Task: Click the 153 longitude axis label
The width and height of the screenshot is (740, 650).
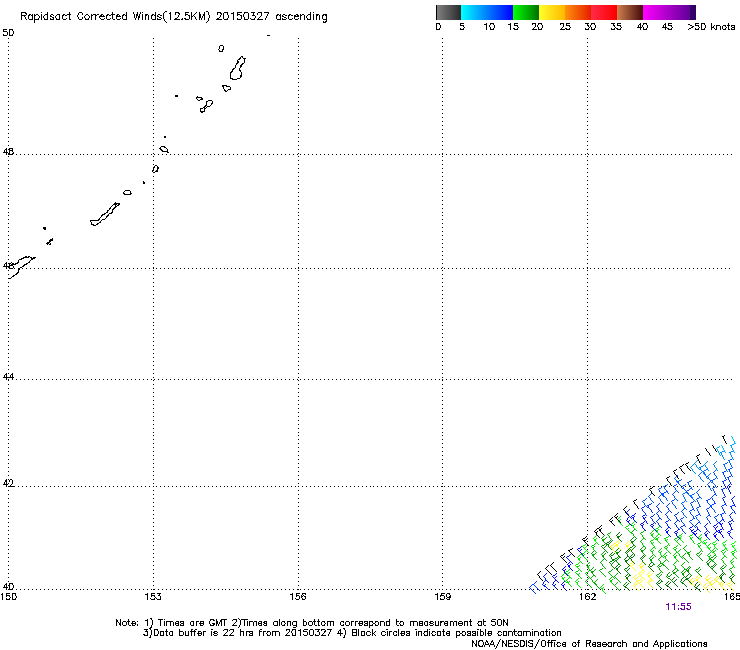Action: tap(153, 597)
